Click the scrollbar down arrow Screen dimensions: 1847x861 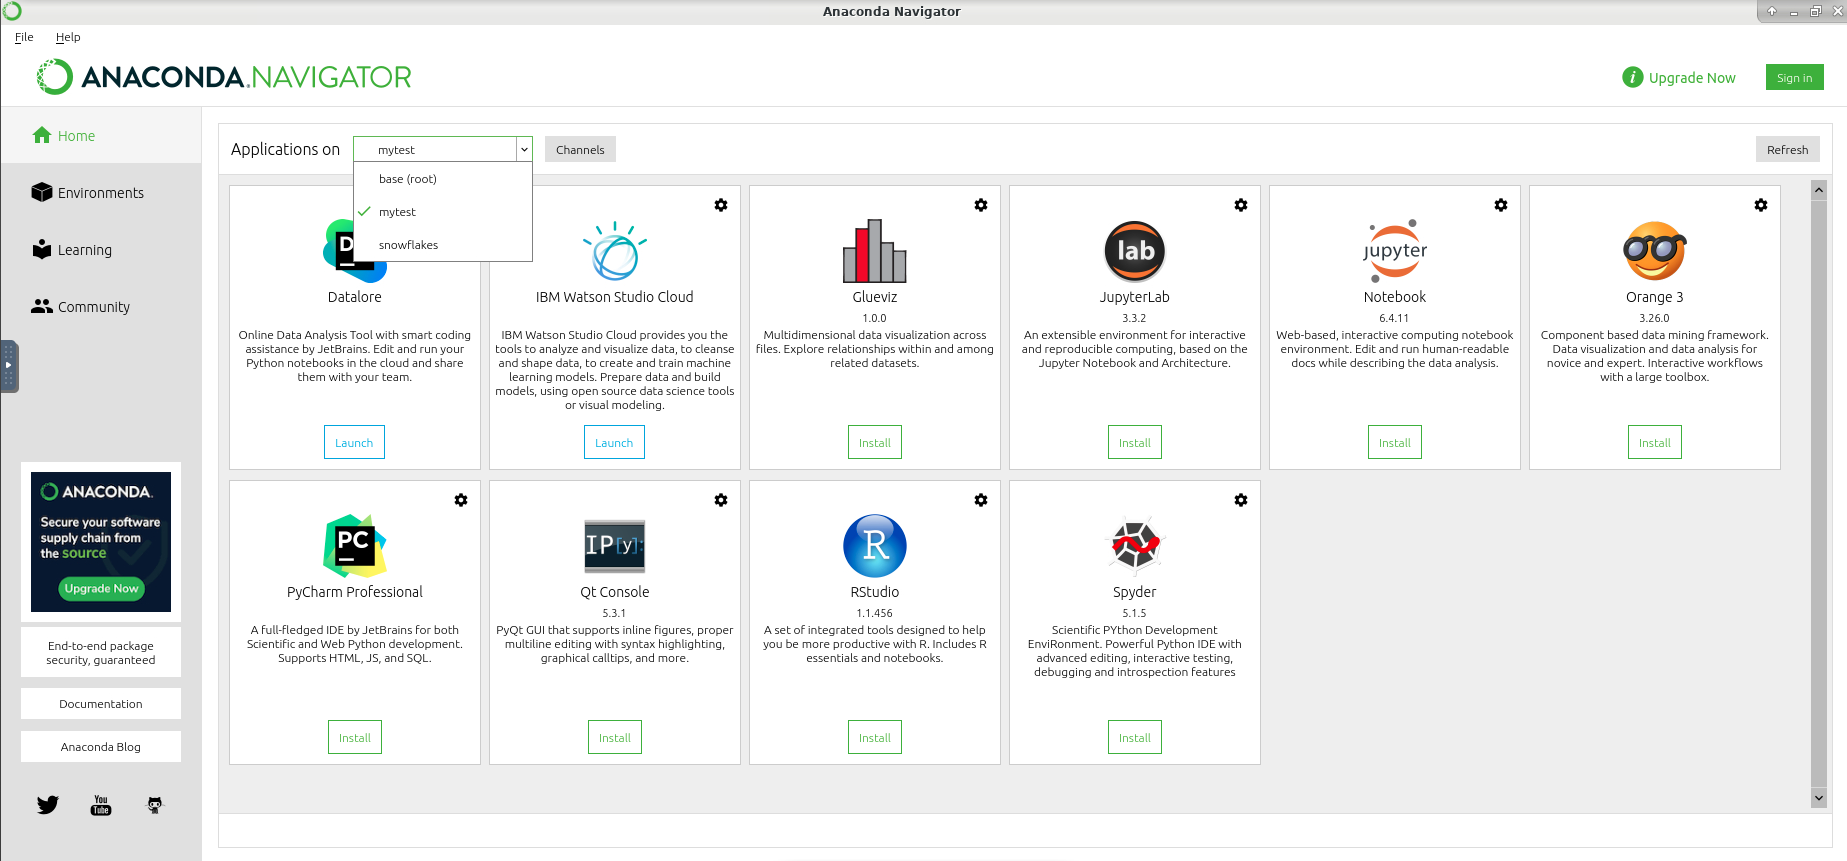[x=1819, y=798]
